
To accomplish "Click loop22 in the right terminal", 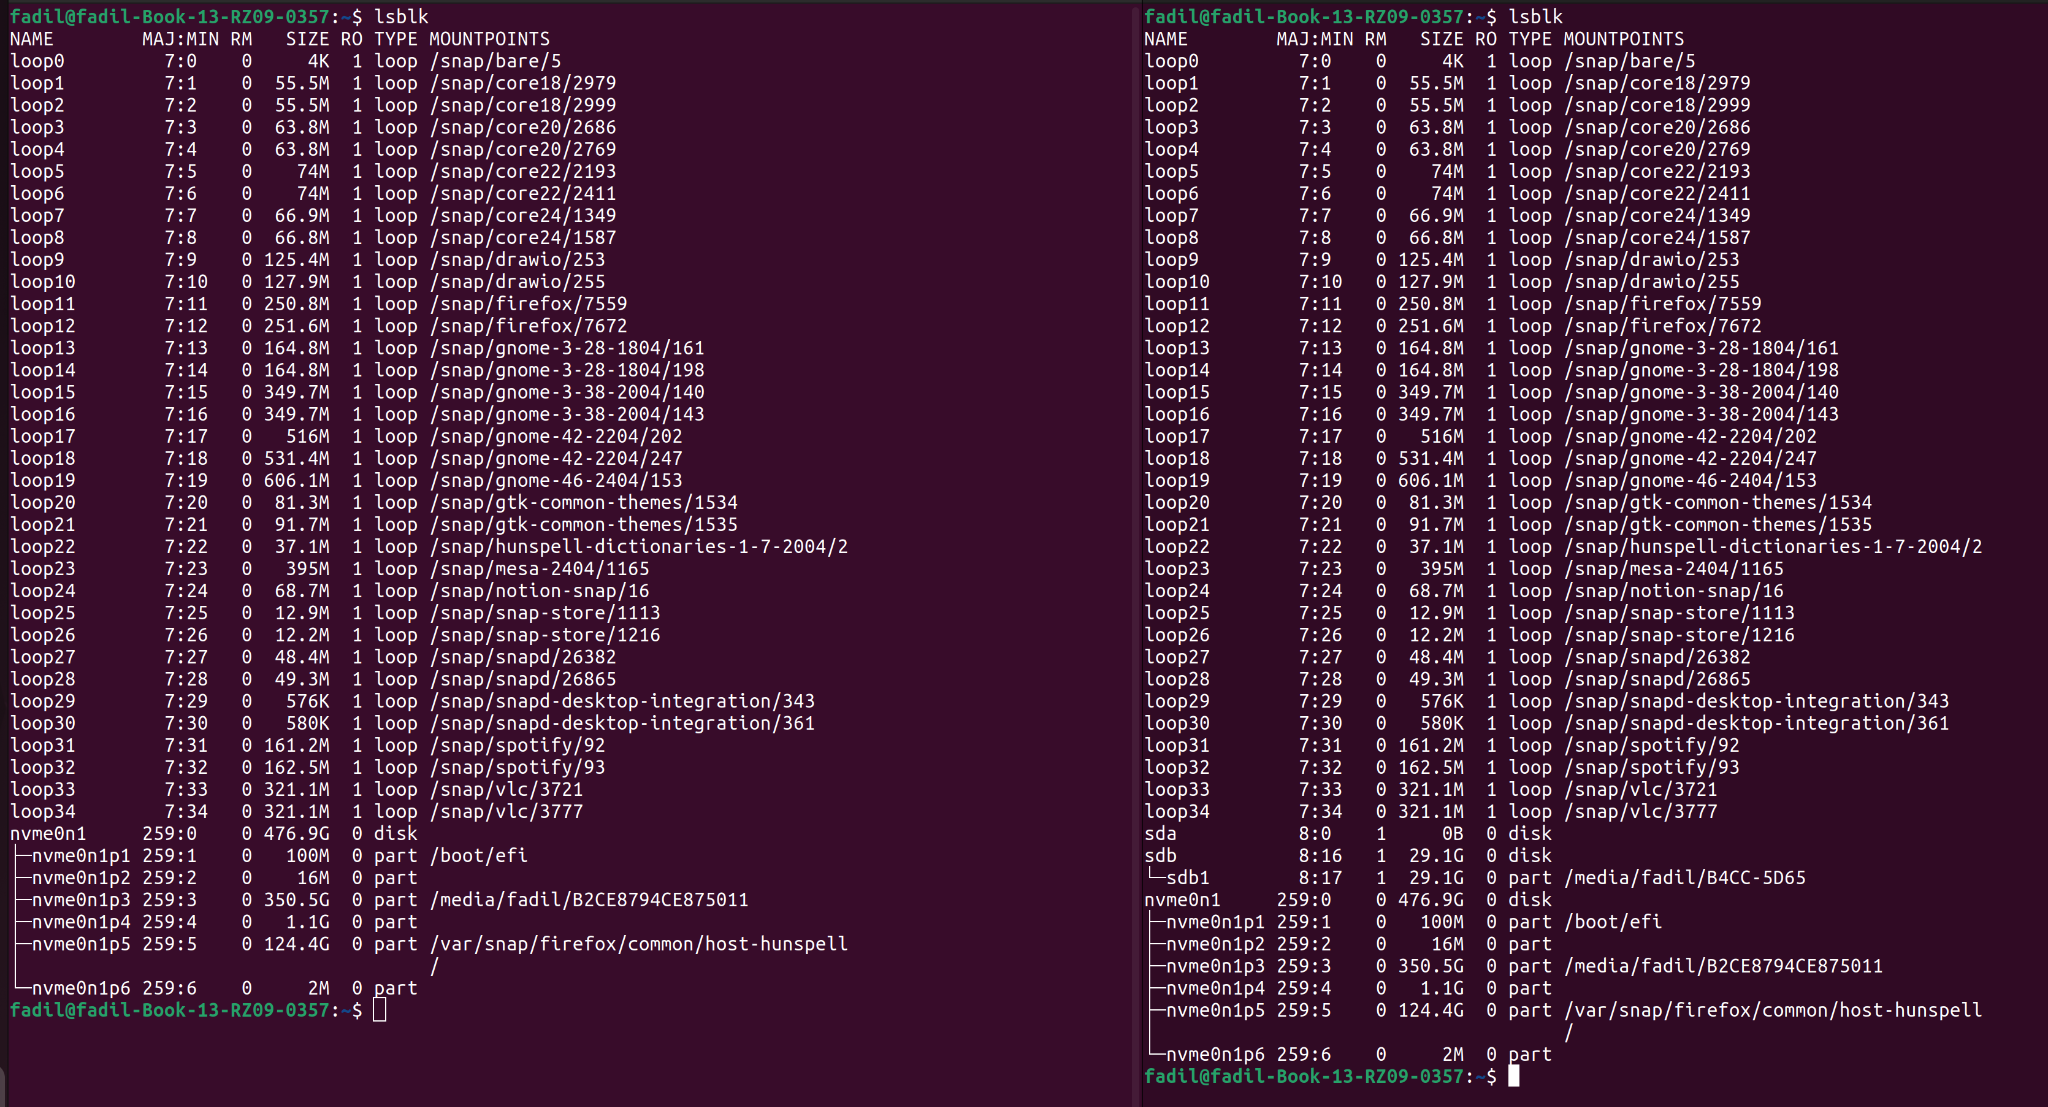I will [x=1177, y=547].
